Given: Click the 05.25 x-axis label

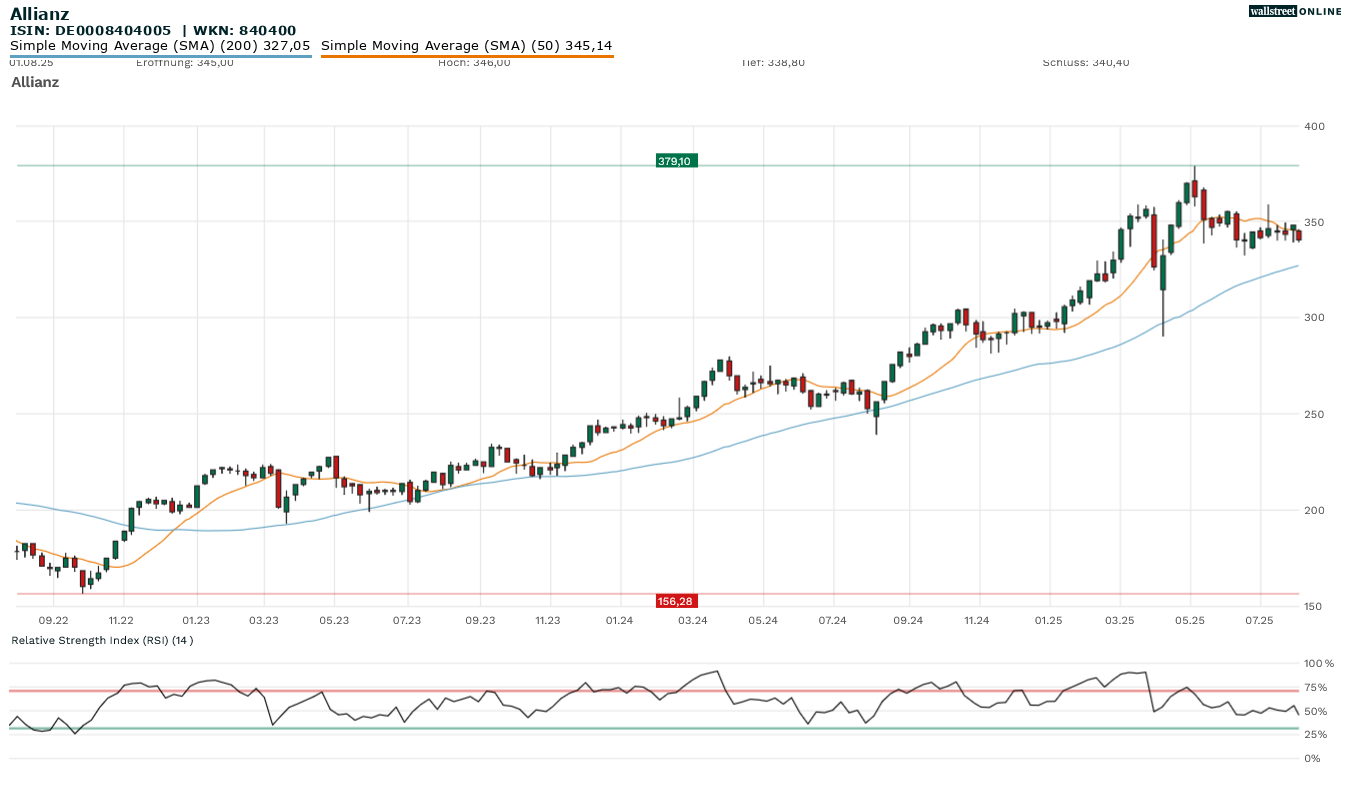Looking at the screenshot, I should pyautogui.click(x=1189, y=621).
